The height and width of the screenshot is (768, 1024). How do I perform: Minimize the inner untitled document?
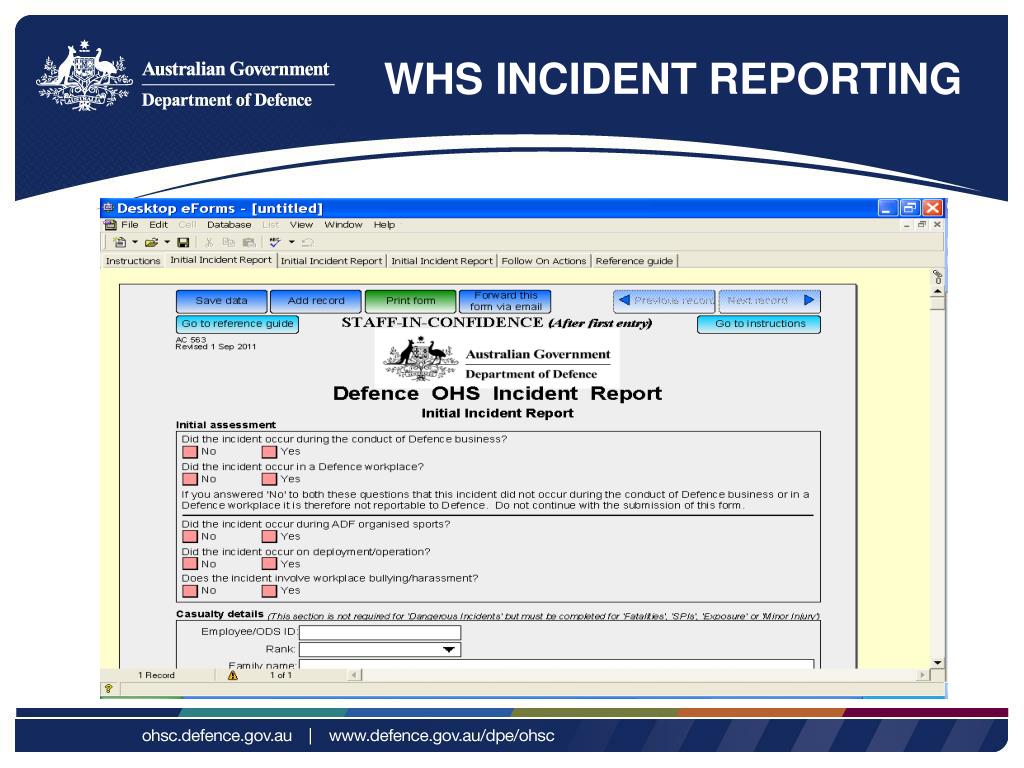point(906,225)
